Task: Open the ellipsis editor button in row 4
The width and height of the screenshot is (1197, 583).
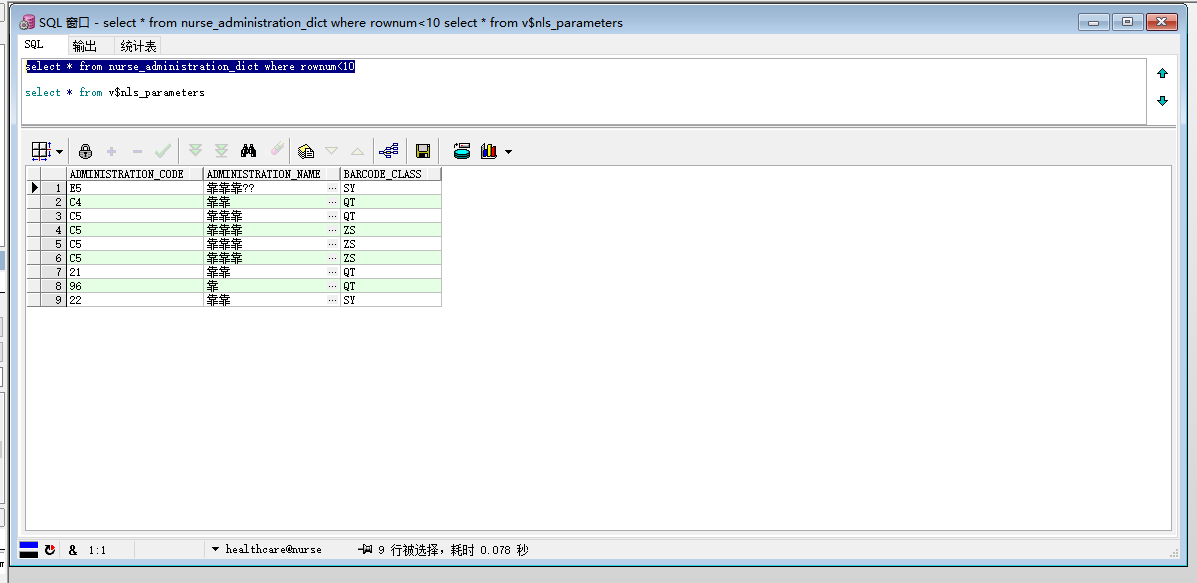Action: point(332,230)
